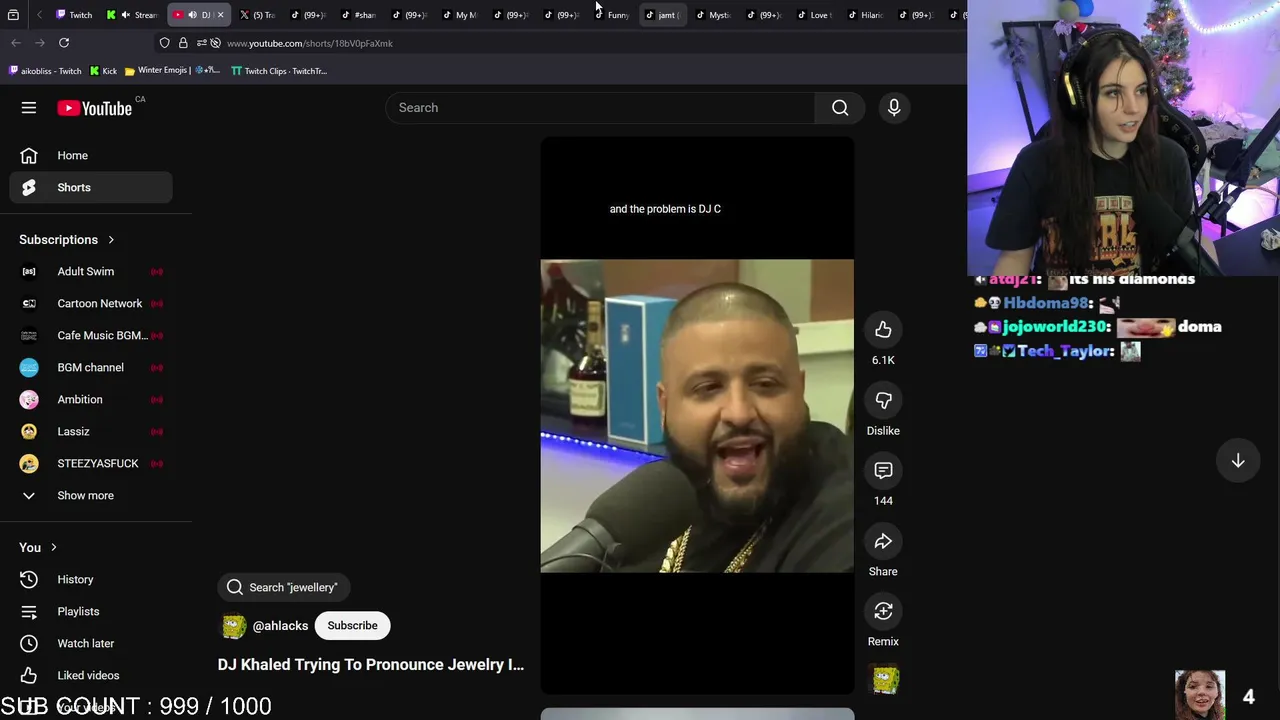1280x720 pixels.
Task: Click the YouTube logo
Action: (95, 108)
